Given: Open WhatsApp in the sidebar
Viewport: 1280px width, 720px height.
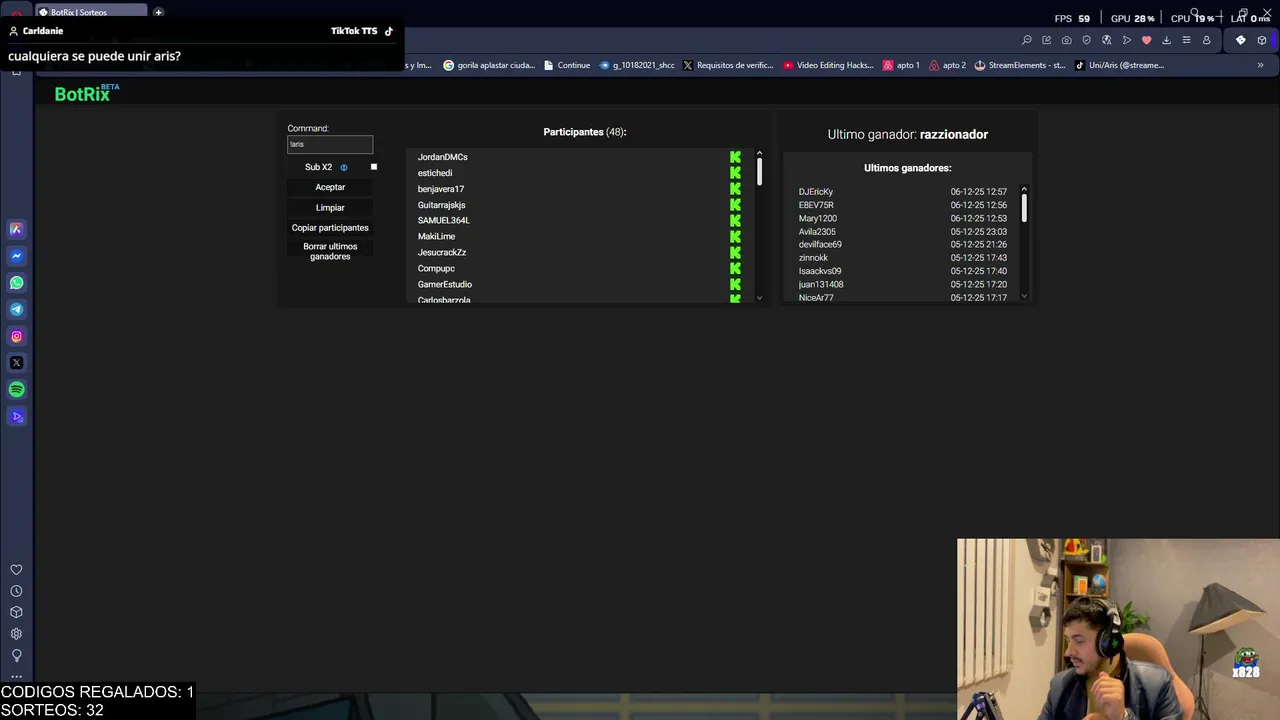Looking at the screenshot, I should pos(16,283).
